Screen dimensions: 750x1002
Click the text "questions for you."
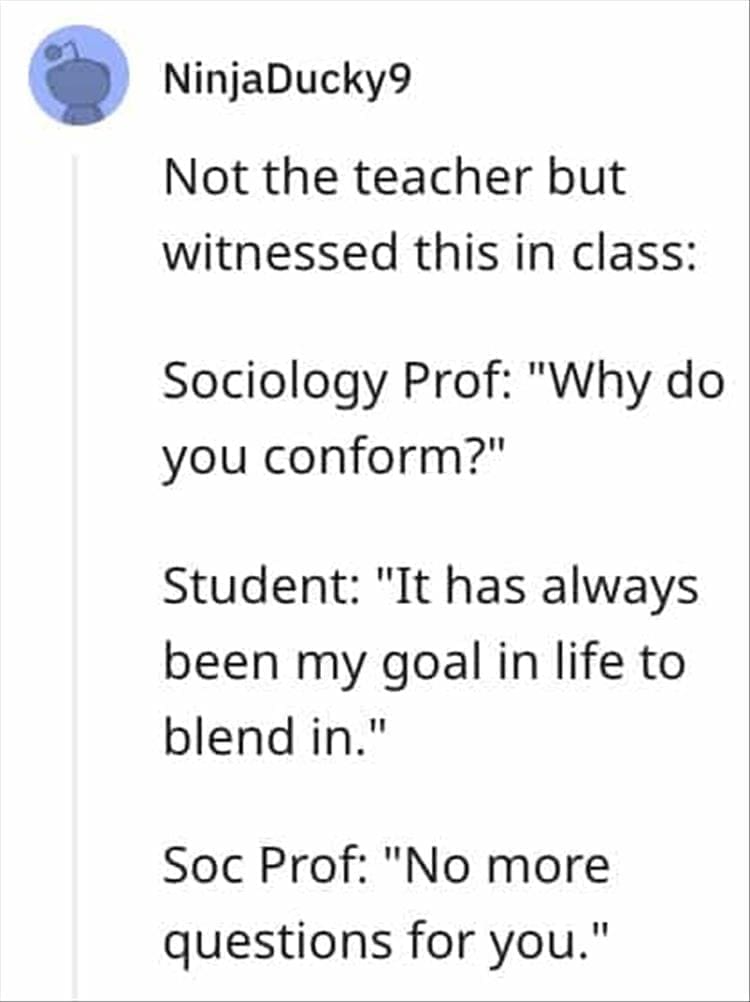click(386, 941)
